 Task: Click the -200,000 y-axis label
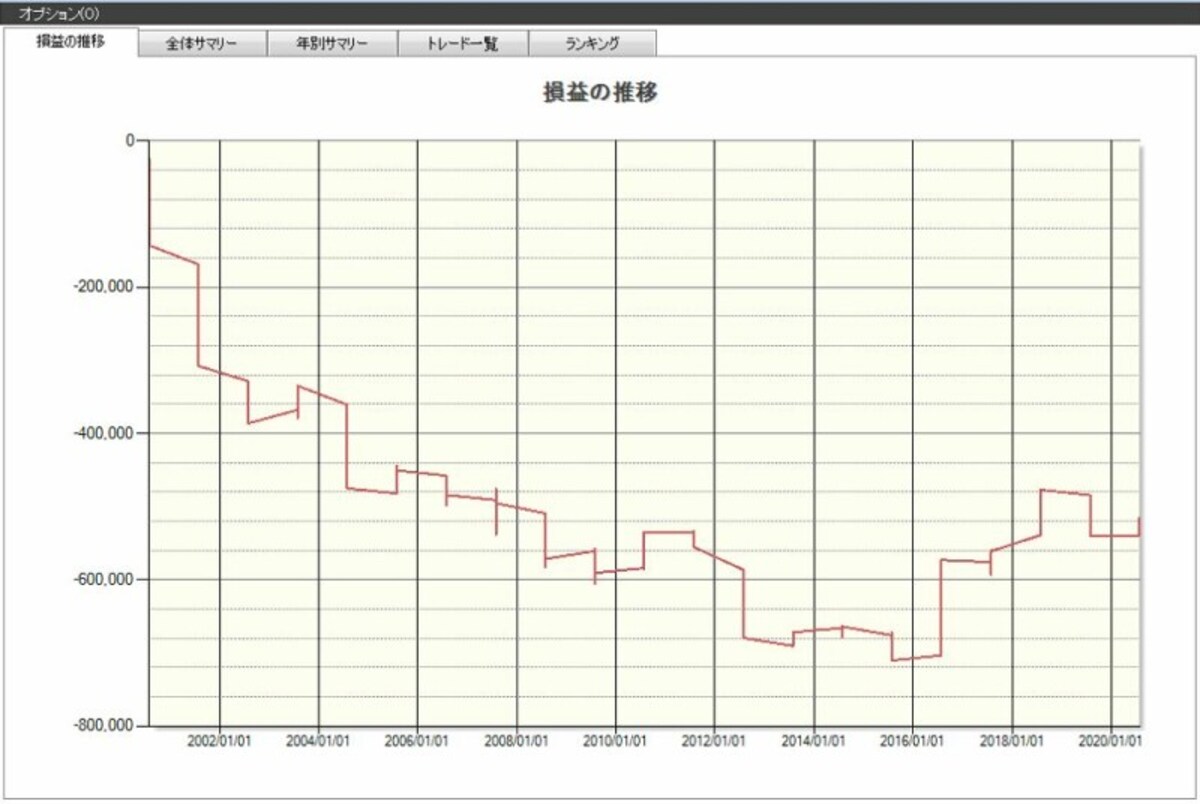[x=104, y=287]
